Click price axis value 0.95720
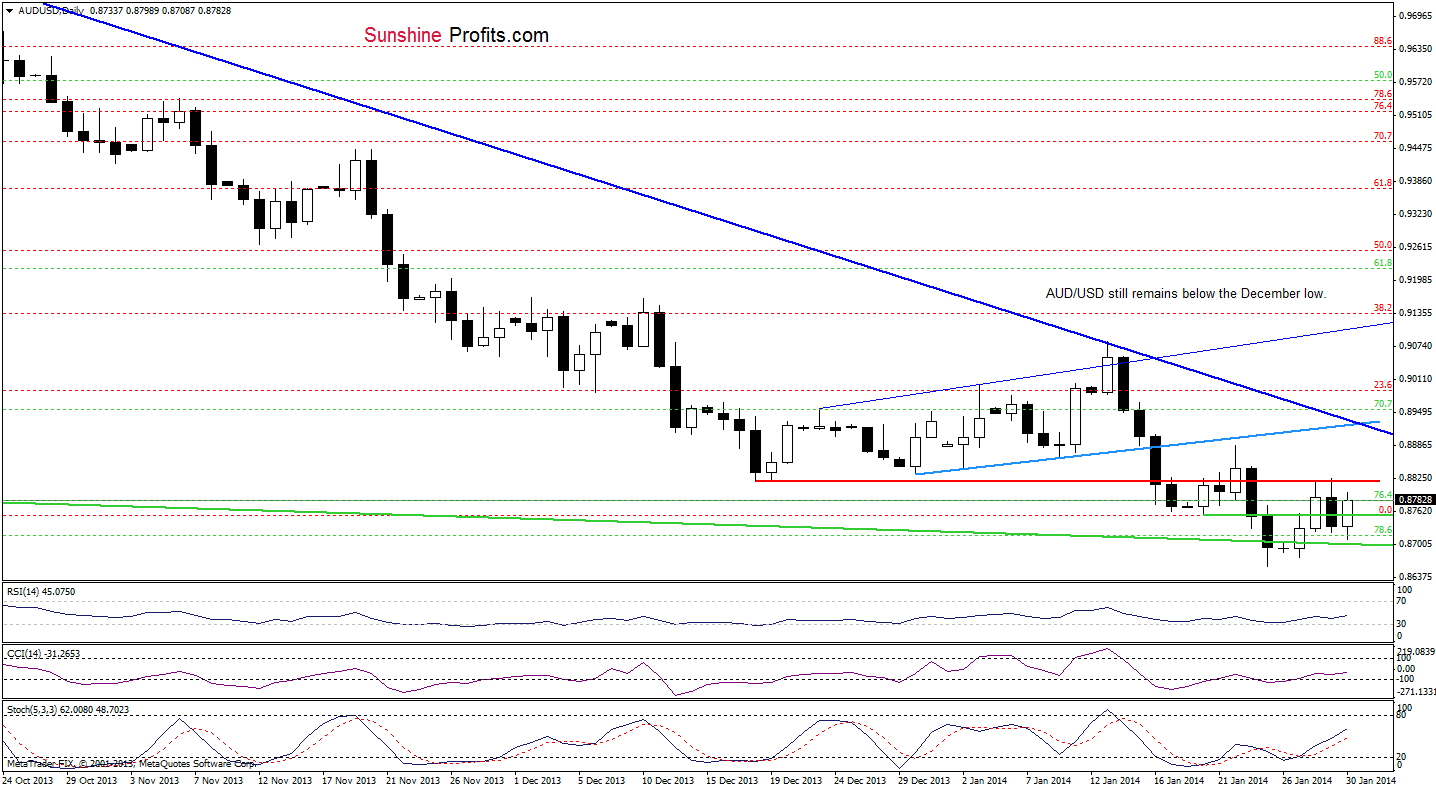The height and width of the screenshot is (789, 1436). [1416, 82]
